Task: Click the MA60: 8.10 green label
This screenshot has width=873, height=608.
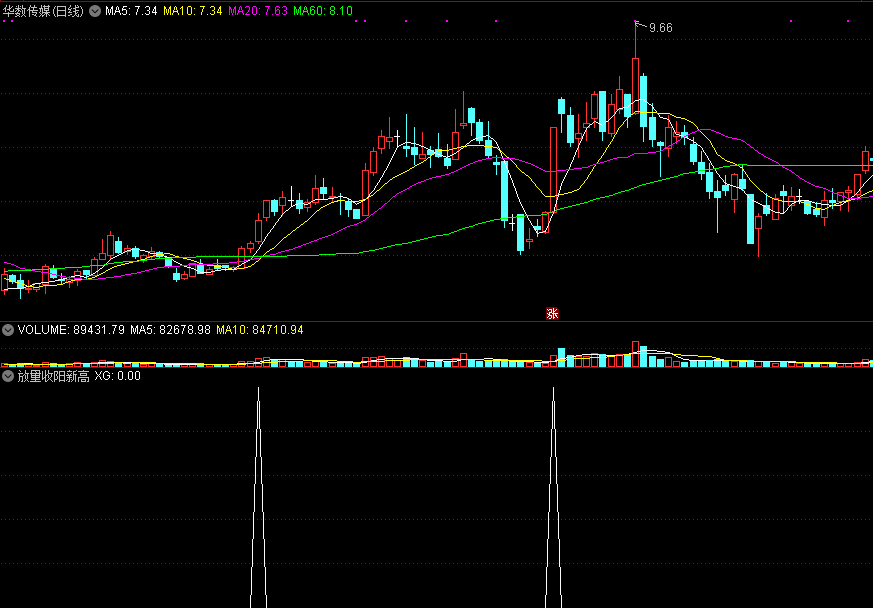Action: coord(323,11)
